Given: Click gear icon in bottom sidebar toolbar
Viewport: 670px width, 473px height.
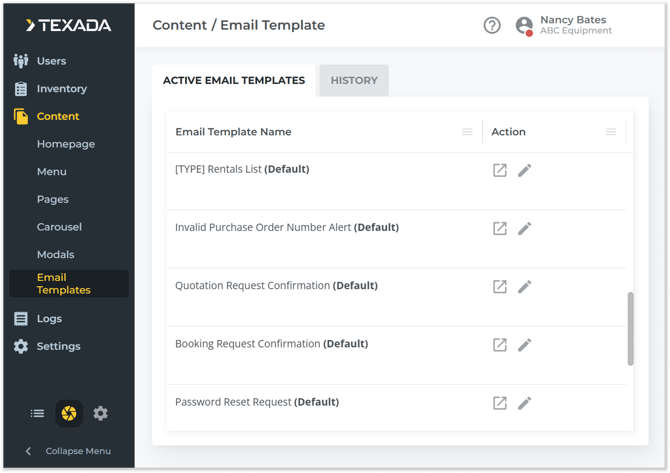Looking at the screenshot, I should click(x=100, y=413).
